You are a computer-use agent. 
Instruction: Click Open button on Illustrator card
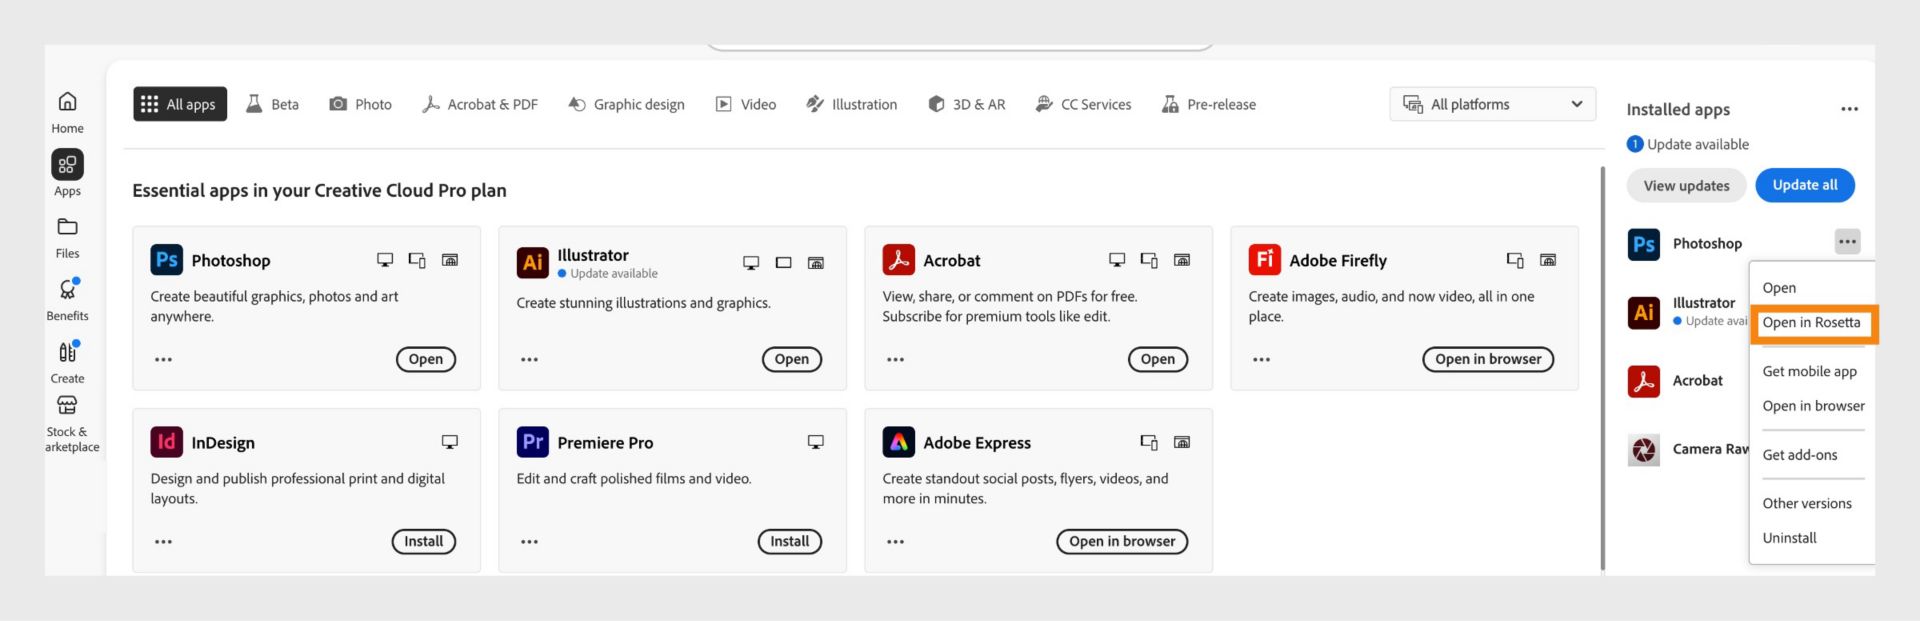pos(792,359)
